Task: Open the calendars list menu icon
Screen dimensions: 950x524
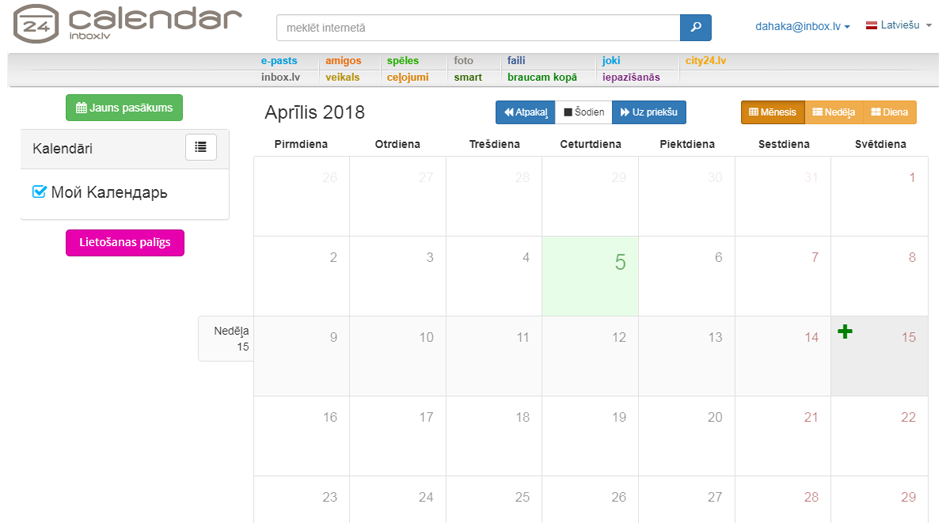Action: coord(201,147)
